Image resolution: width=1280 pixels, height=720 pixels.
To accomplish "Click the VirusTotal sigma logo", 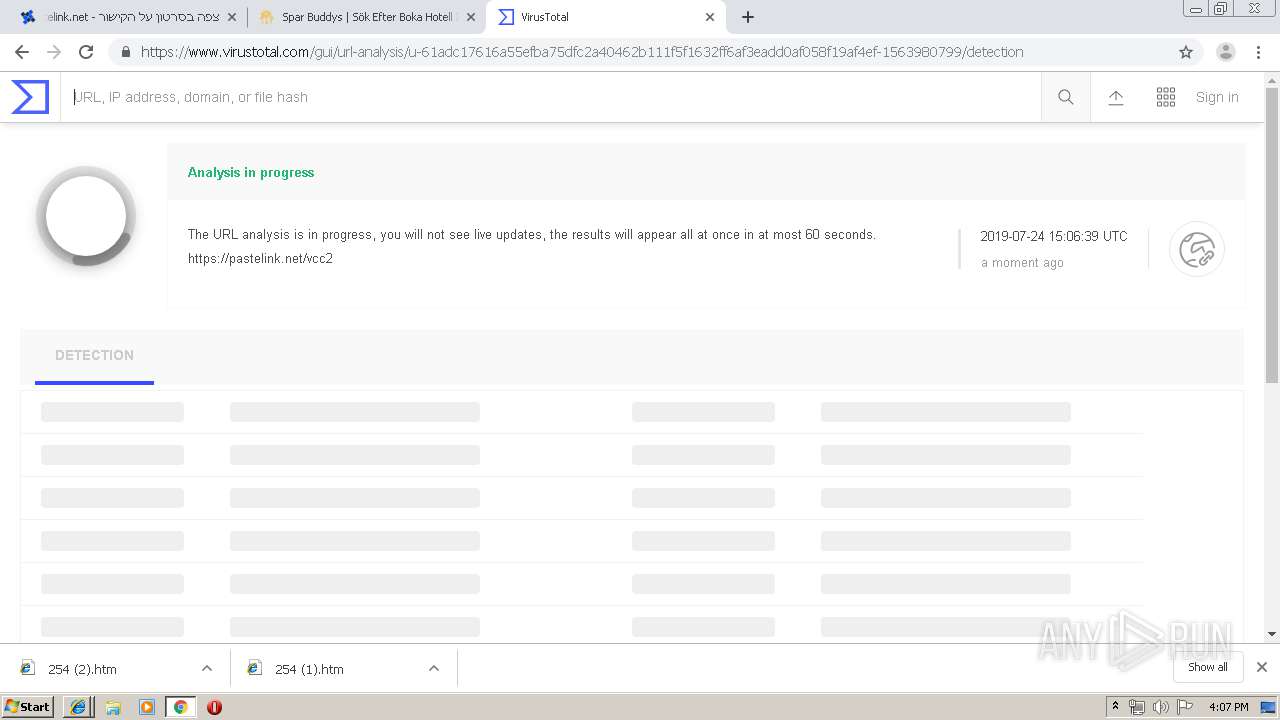I will pos(30,97).
